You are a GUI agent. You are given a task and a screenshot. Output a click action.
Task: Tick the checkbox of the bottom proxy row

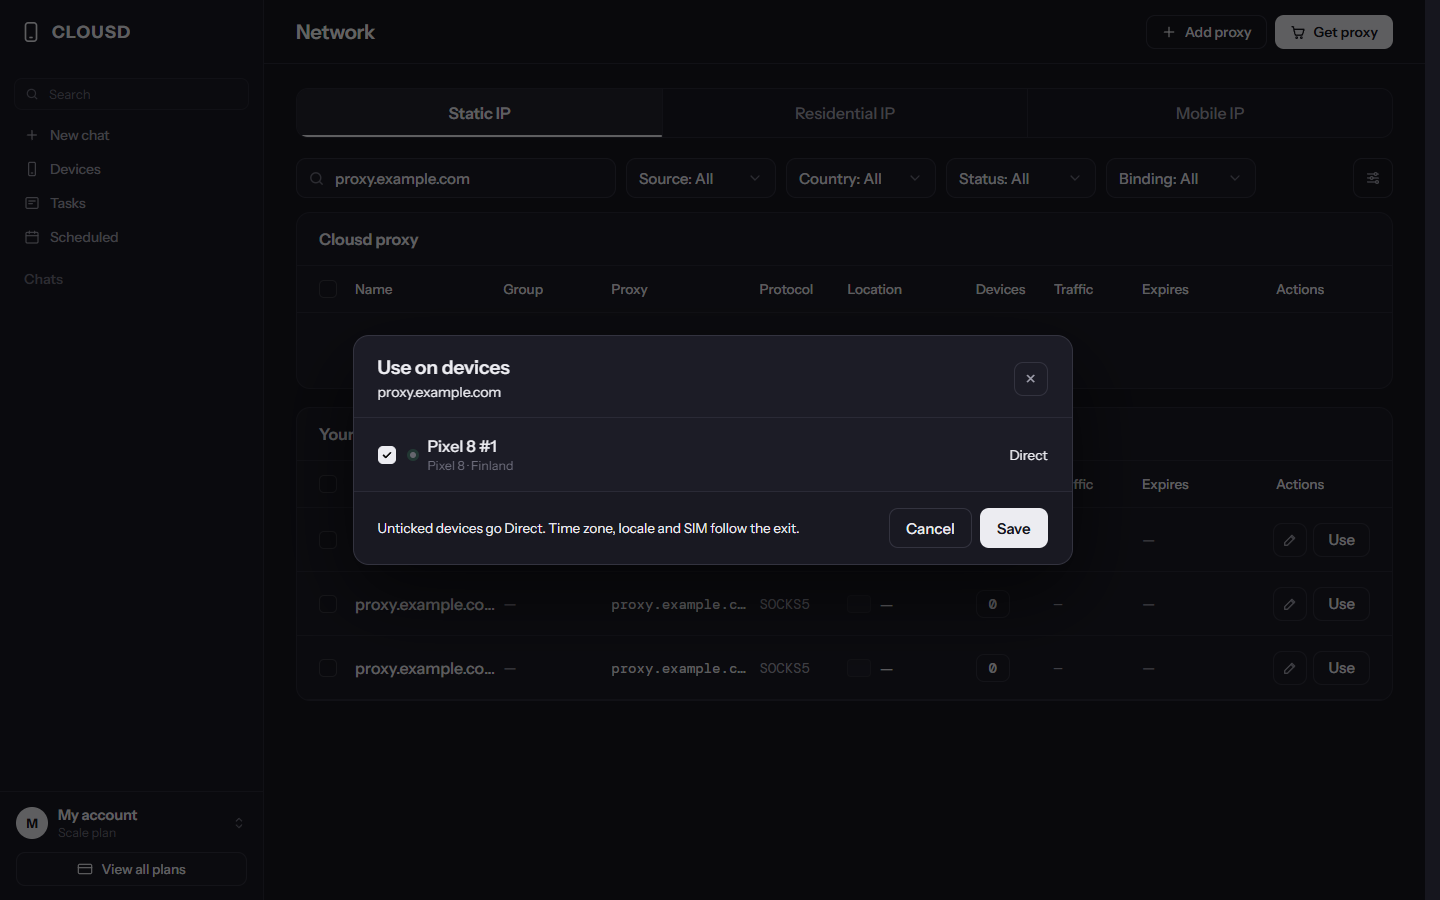coord(328,668)
